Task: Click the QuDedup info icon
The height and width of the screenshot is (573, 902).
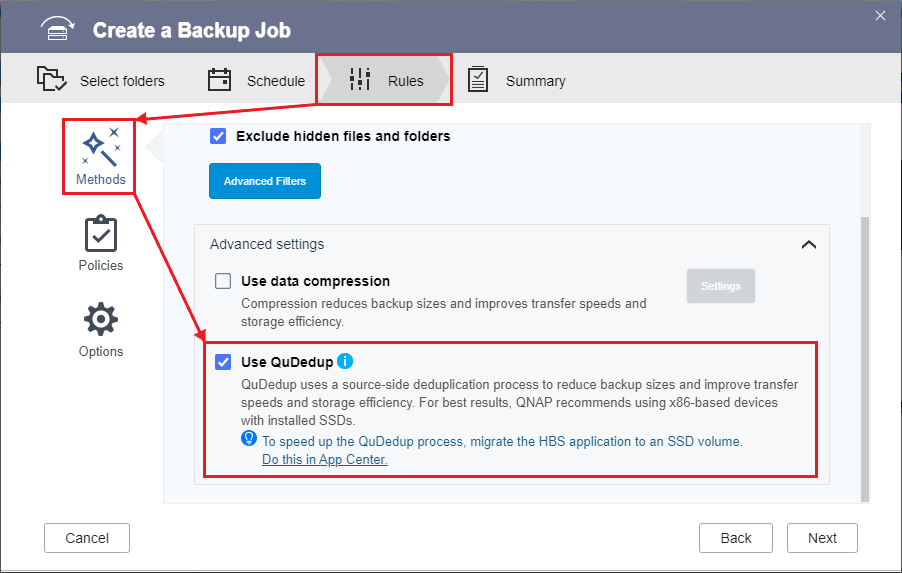Action: tap(345, 361)
